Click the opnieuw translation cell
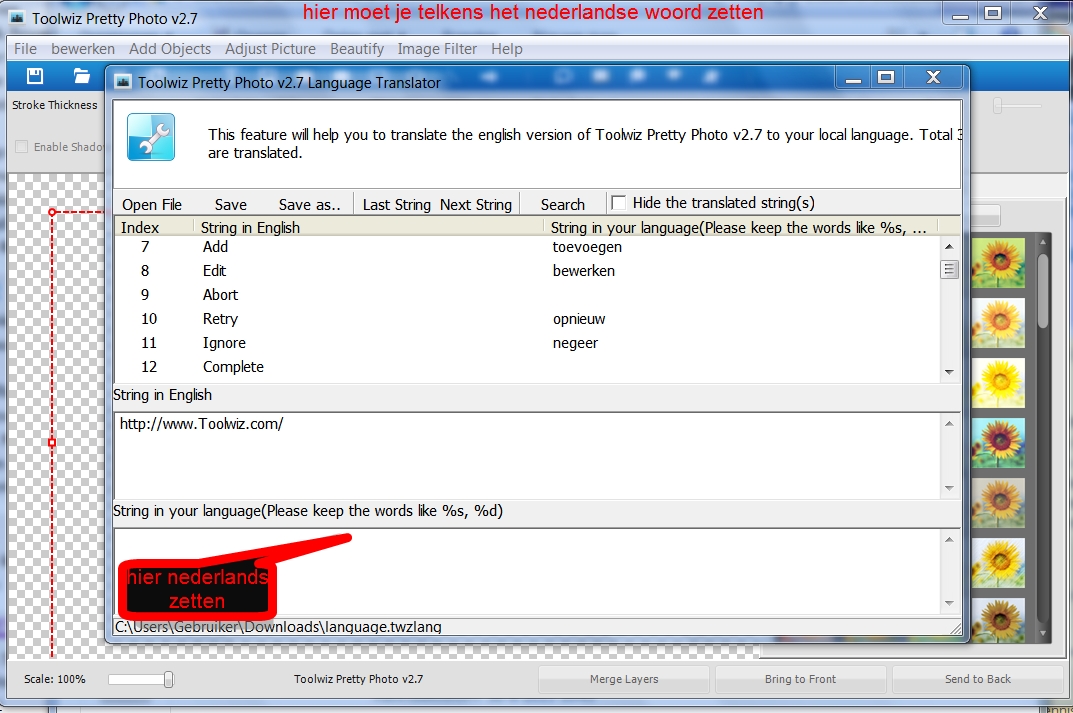The image size is (1073, 713). (579, 319)
